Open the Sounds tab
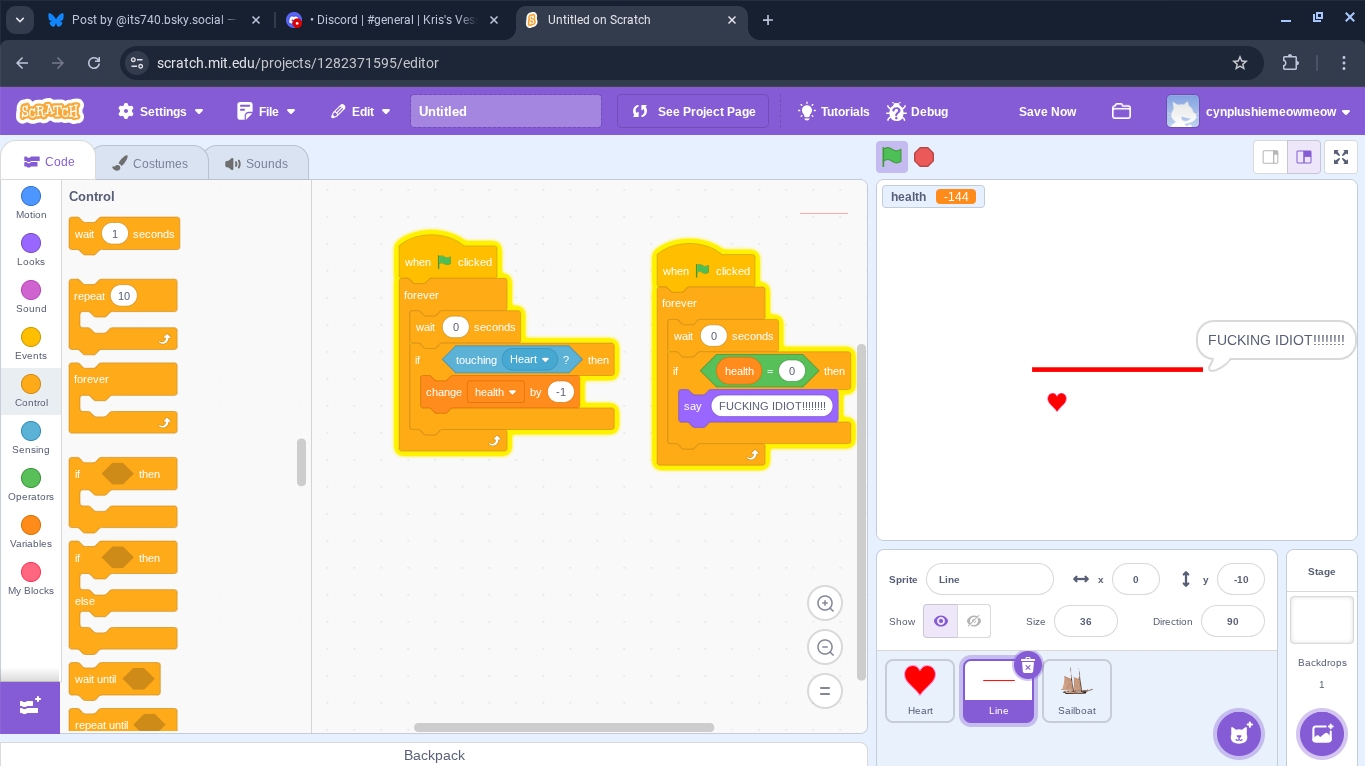1365x766 pixels. 257,163
